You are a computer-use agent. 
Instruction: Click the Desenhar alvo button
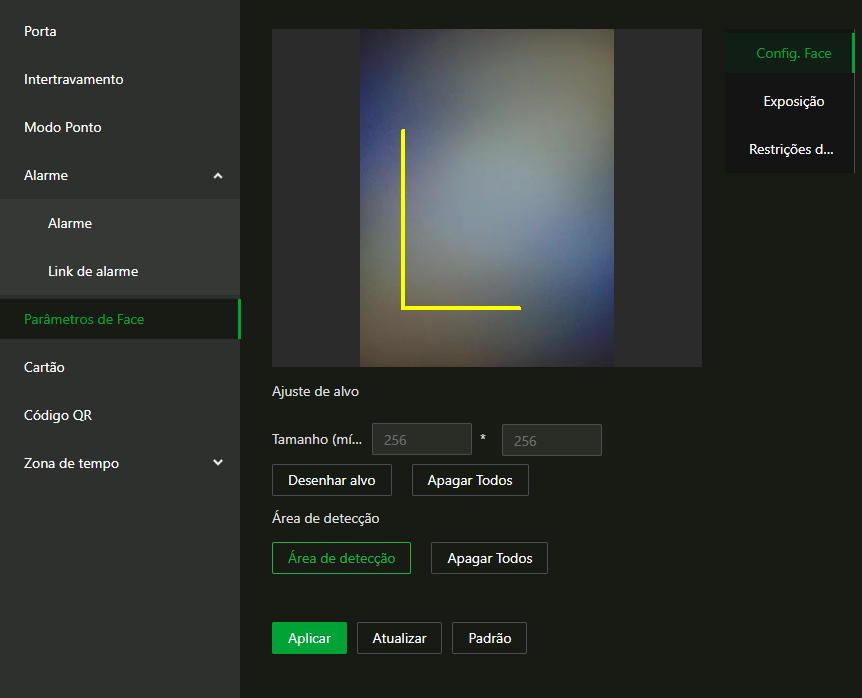point(331,480)
